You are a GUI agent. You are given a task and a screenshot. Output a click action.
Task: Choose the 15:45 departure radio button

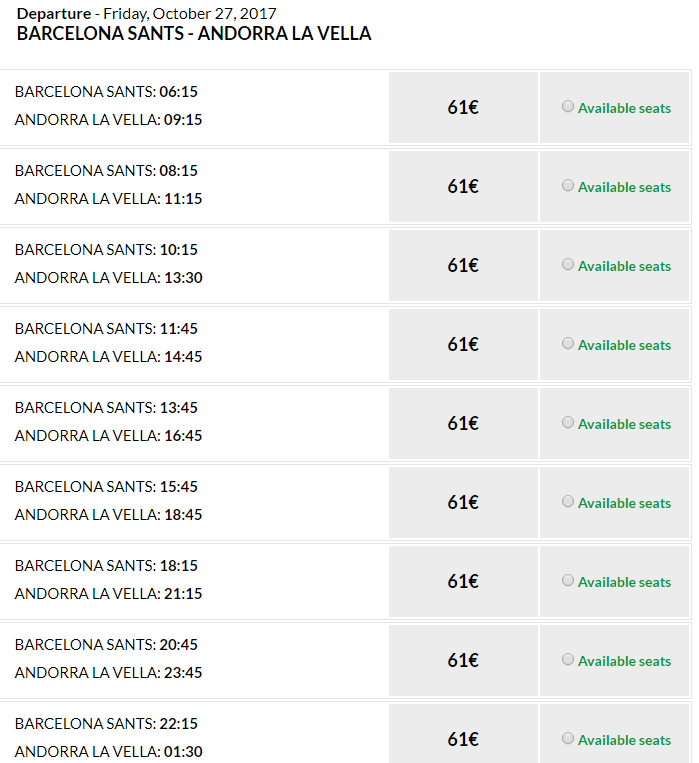click(x=568, y=502)
